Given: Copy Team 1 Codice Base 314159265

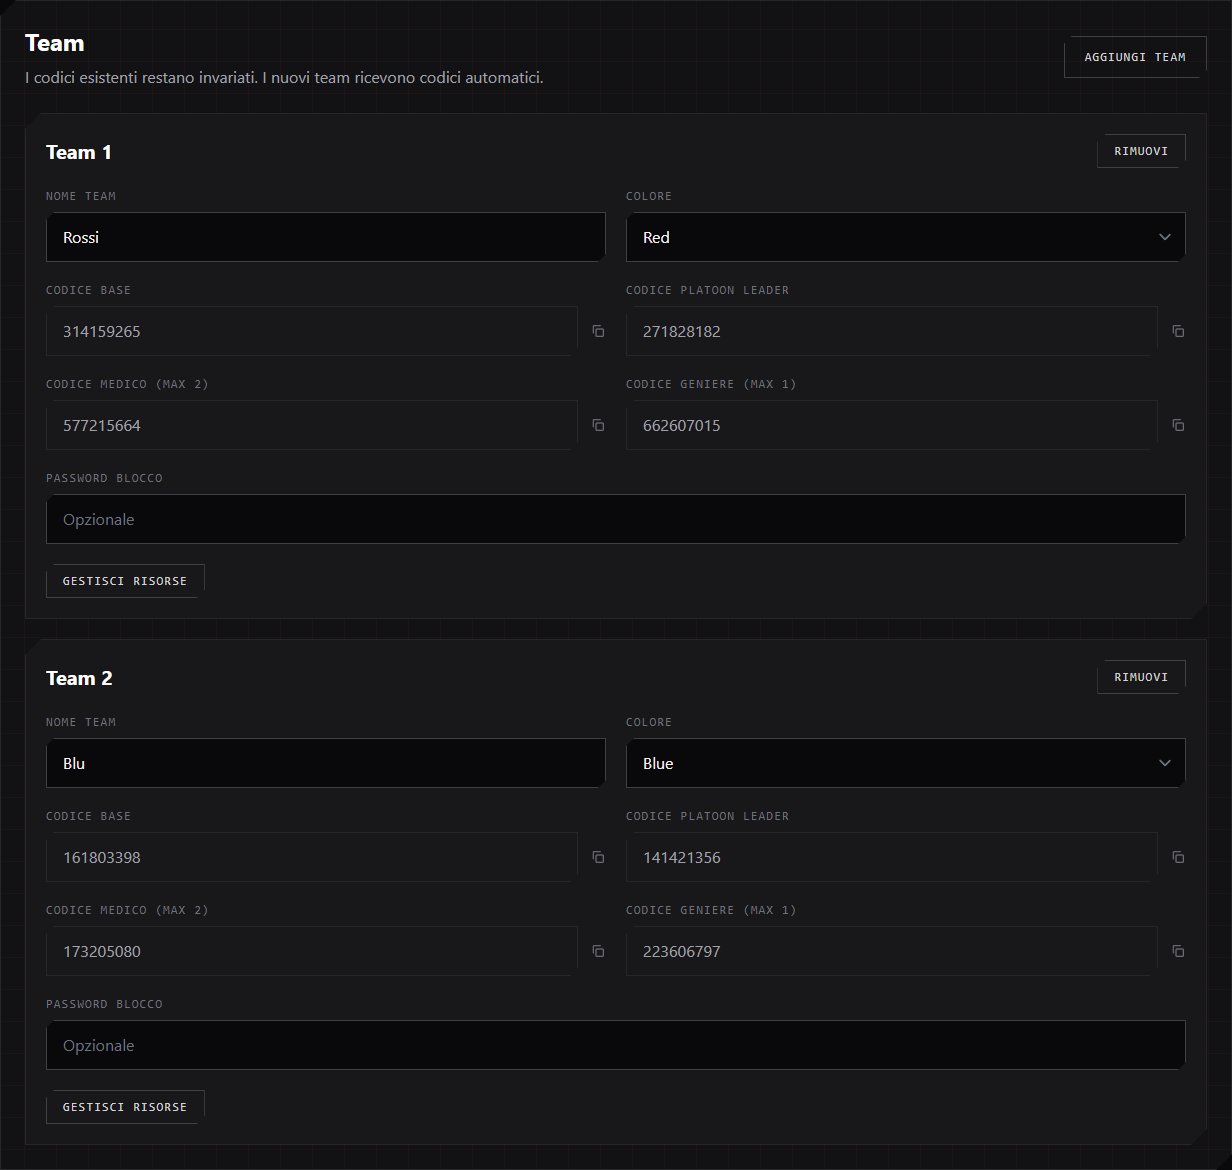Looking at the screenshot, I should 598,331.
